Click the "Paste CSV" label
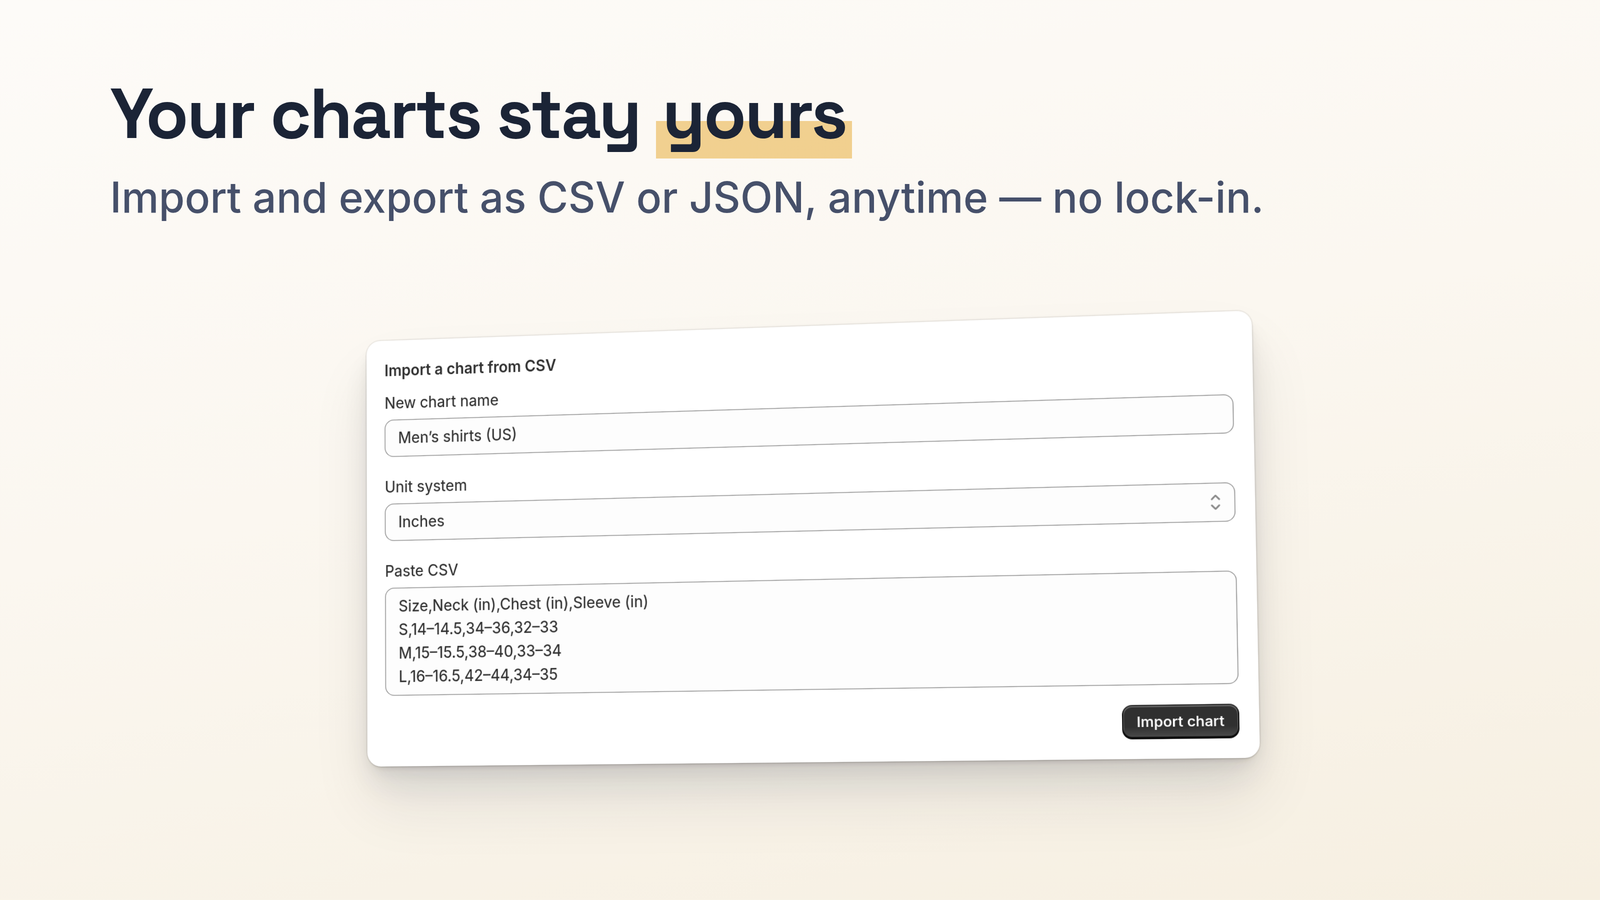The width and height of the screenshot is (1600, 900). pos(421,570)
